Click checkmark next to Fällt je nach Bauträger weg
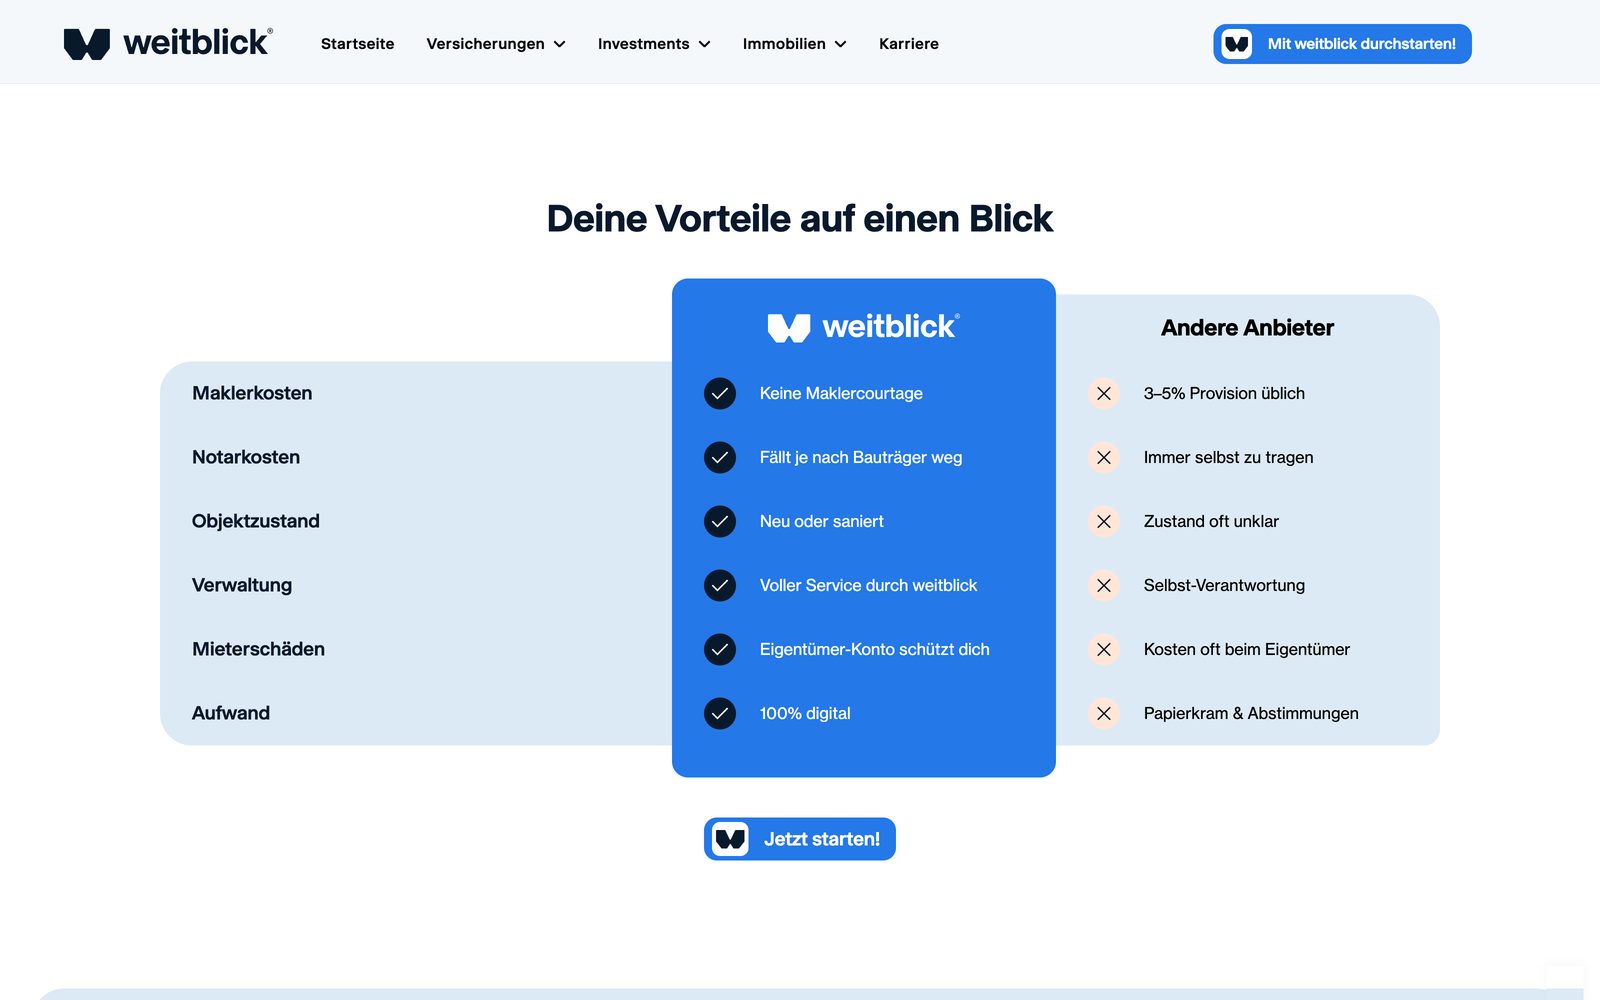1600x1000 pixels. (x=720, y=458)
